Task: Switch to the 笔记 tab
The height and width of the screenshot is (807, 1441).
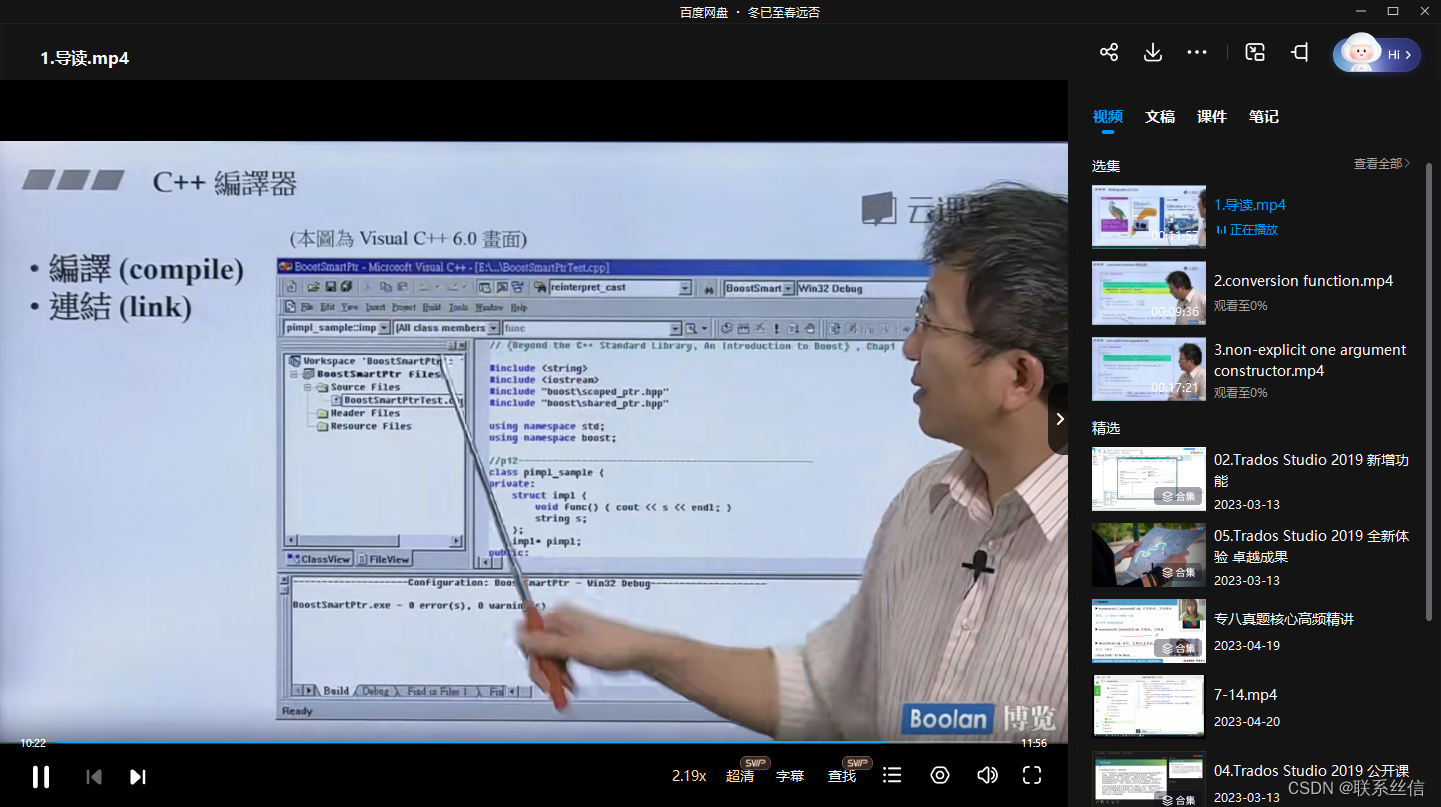Action: tap(1264, 117)
